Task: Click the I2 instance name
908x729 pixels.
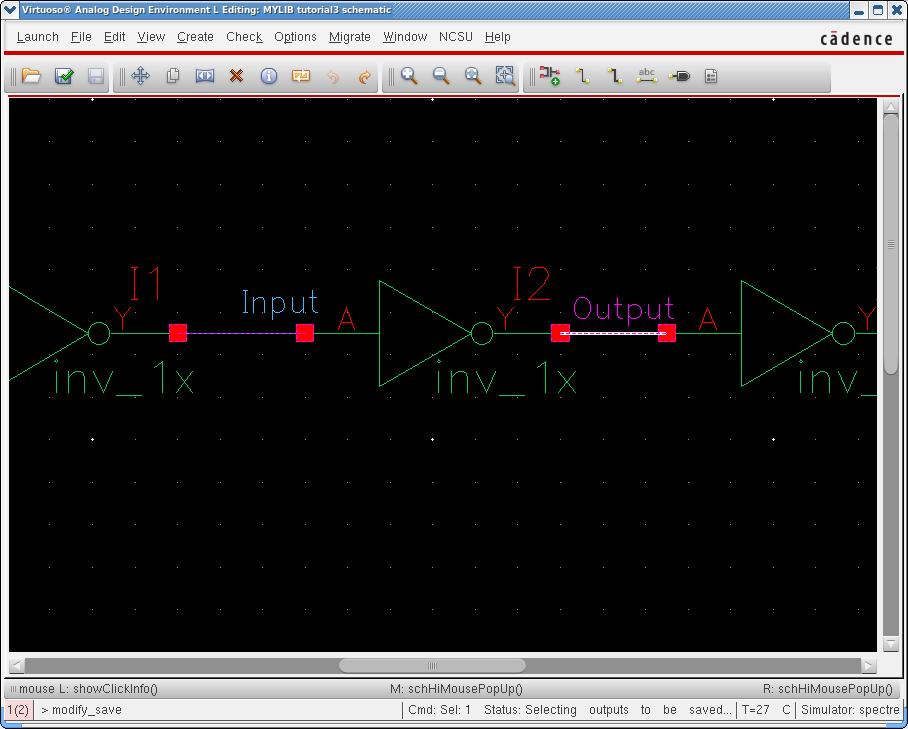Action: 531,283
